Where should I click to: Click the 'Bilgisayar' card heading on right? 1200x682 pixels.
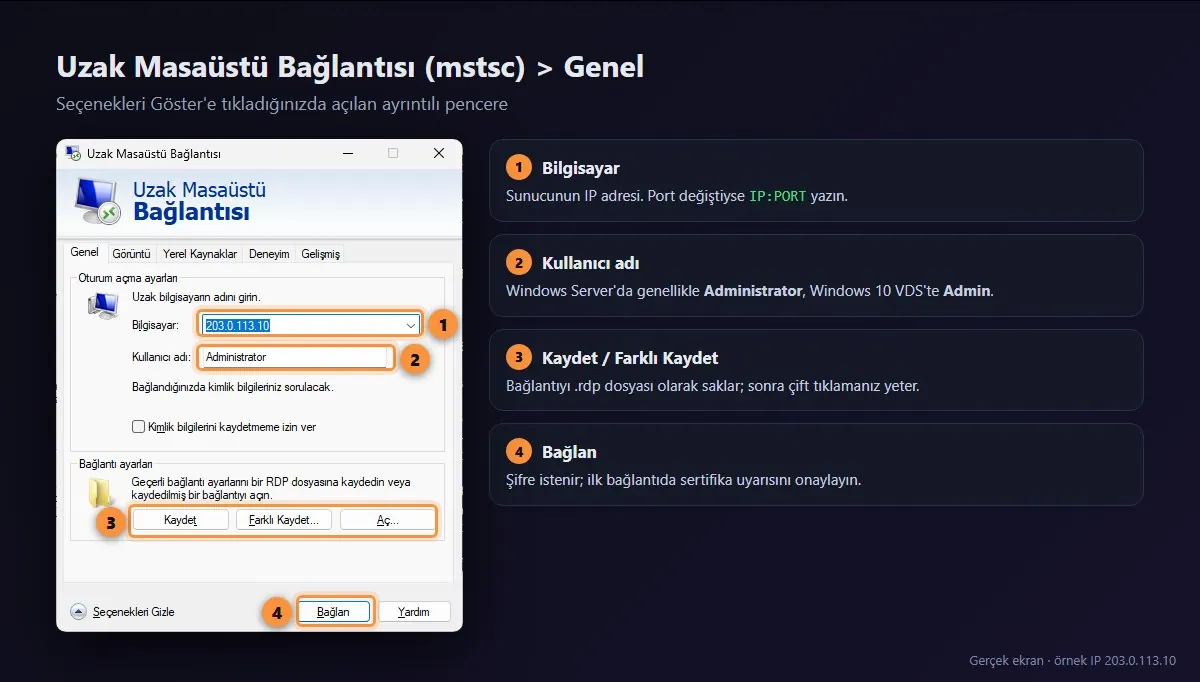click(581, 168)
